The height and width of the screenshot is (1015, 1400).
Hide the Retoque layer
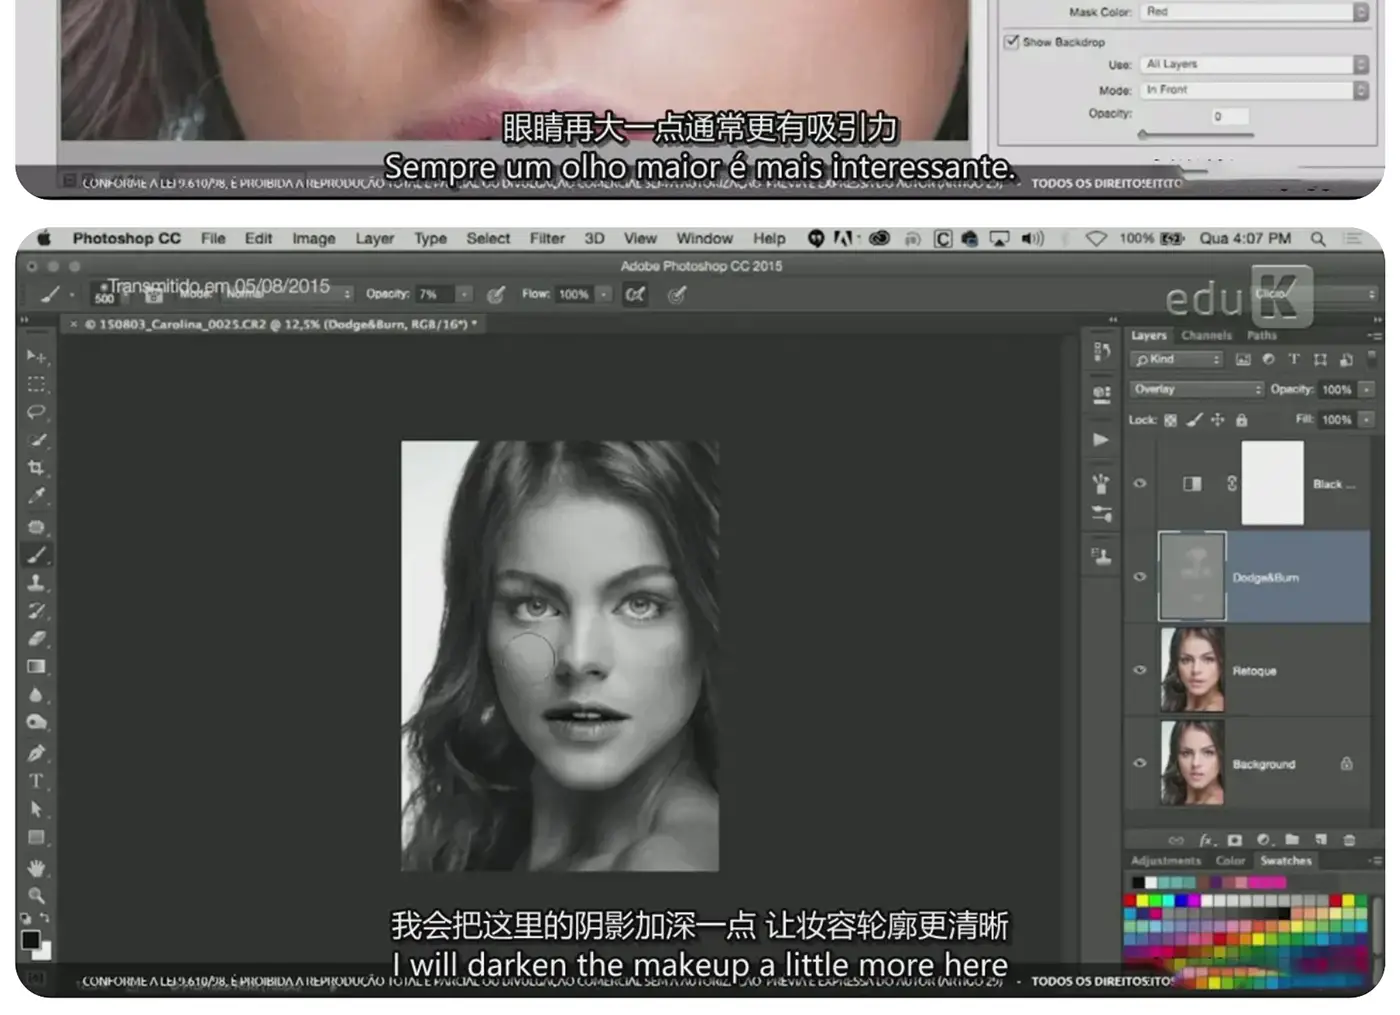(1140, 670)
